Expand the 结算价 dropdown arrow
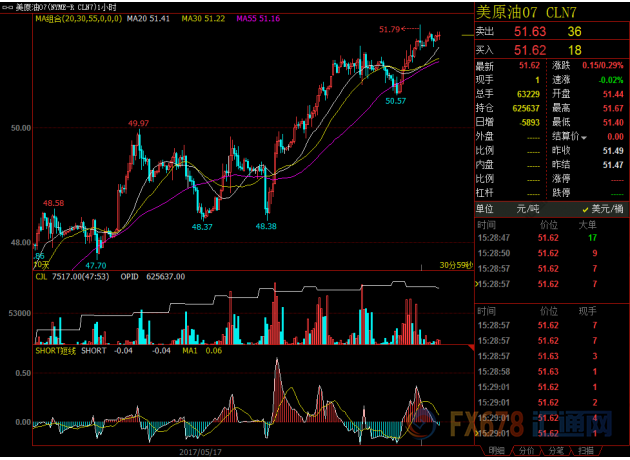This screenshot has width=630, height=460. [x=584, y=136]
